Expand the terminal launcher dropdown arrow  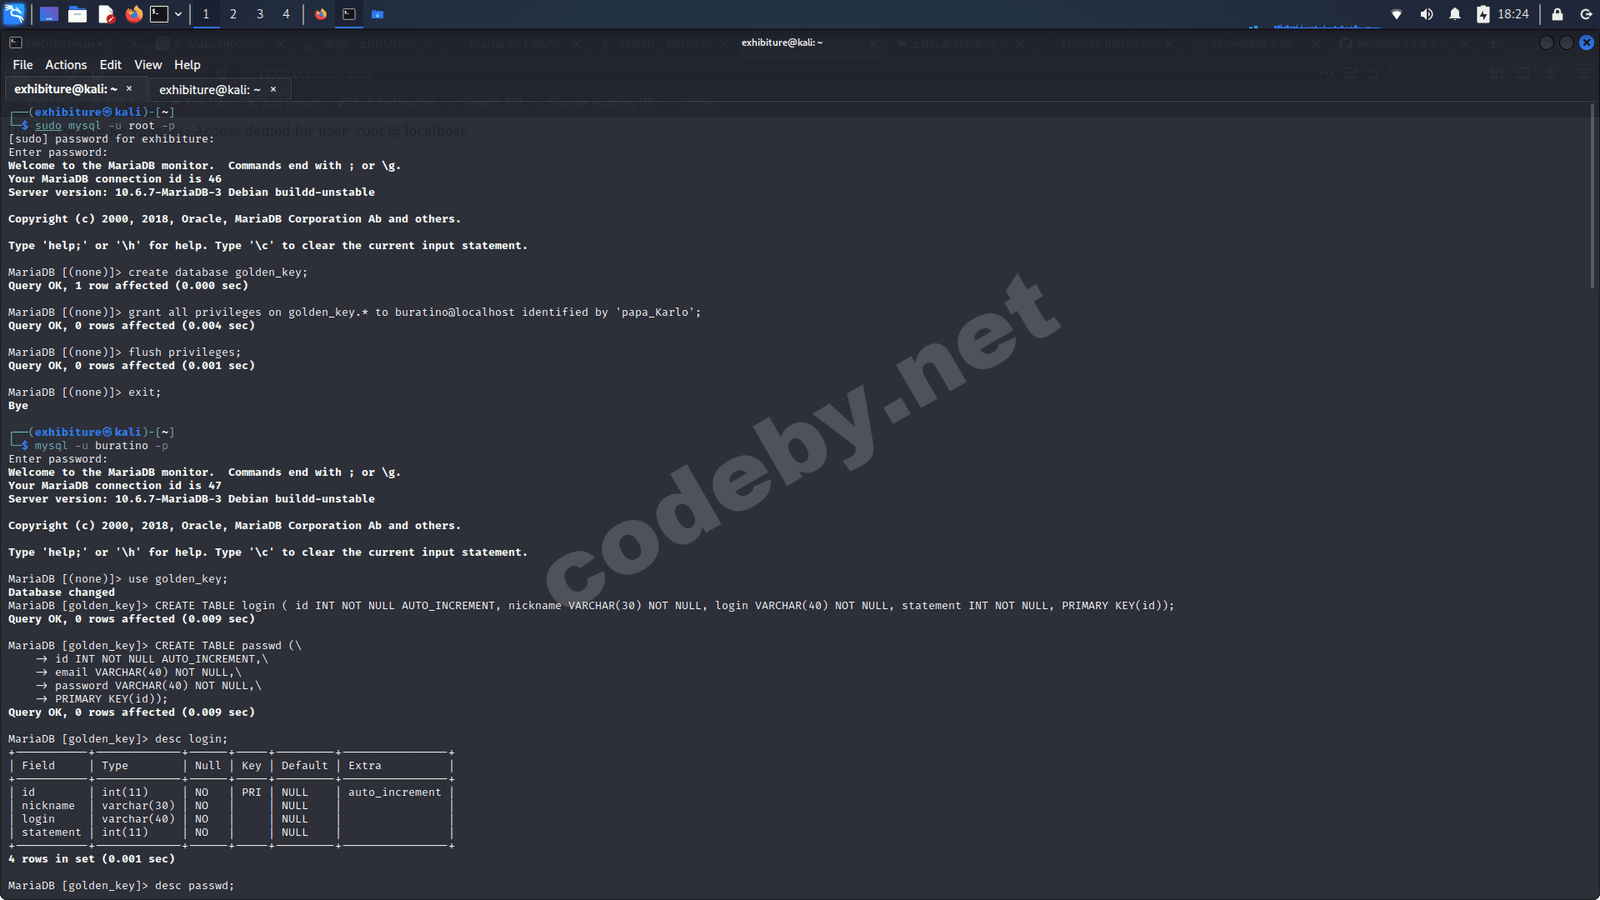coord(178,14)
